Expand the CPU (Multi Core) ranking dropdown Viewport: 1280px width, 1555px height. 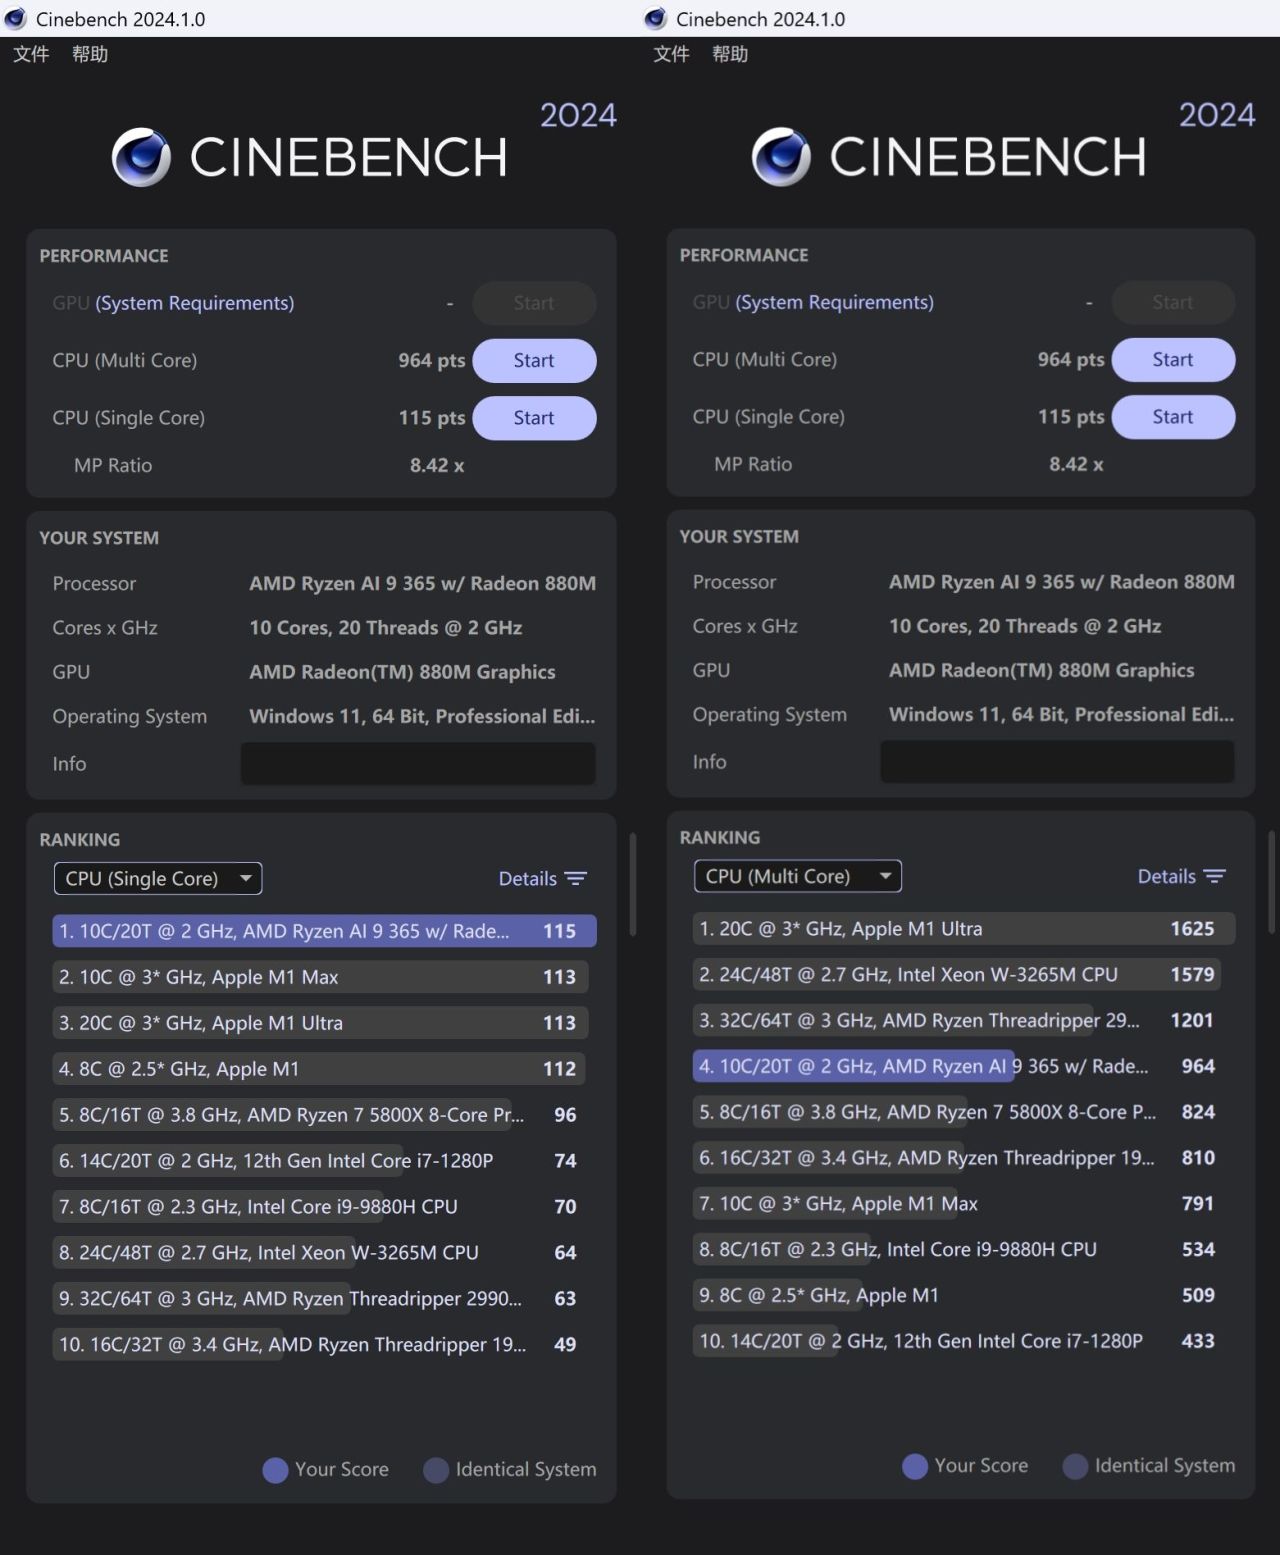[x=798, y=876]
